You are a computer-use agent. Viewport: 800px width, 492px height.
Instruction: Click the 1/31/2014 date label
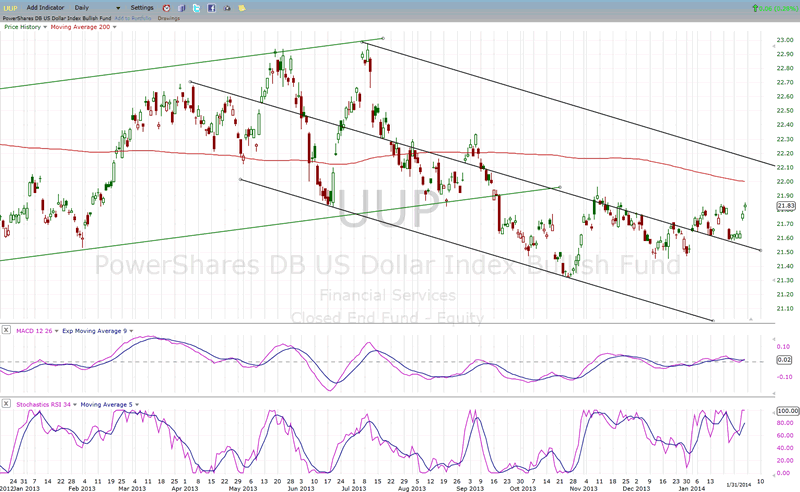(739, 484)
